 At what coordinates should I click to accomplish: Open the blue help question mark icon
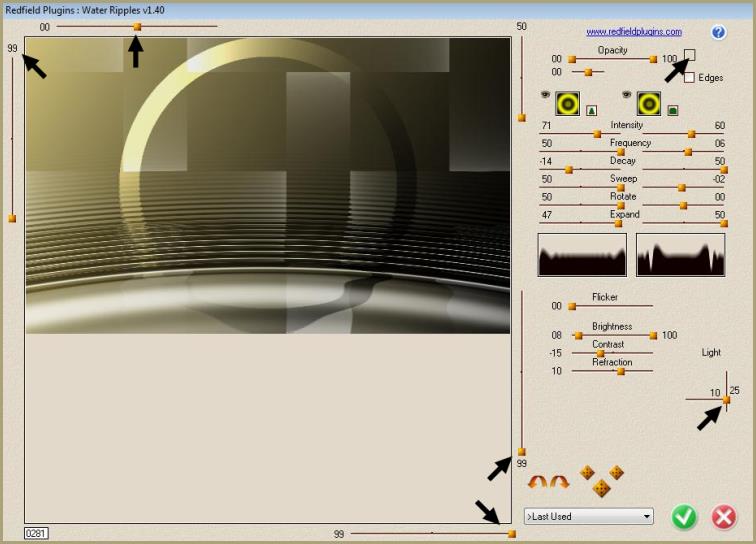pos(718,33)
